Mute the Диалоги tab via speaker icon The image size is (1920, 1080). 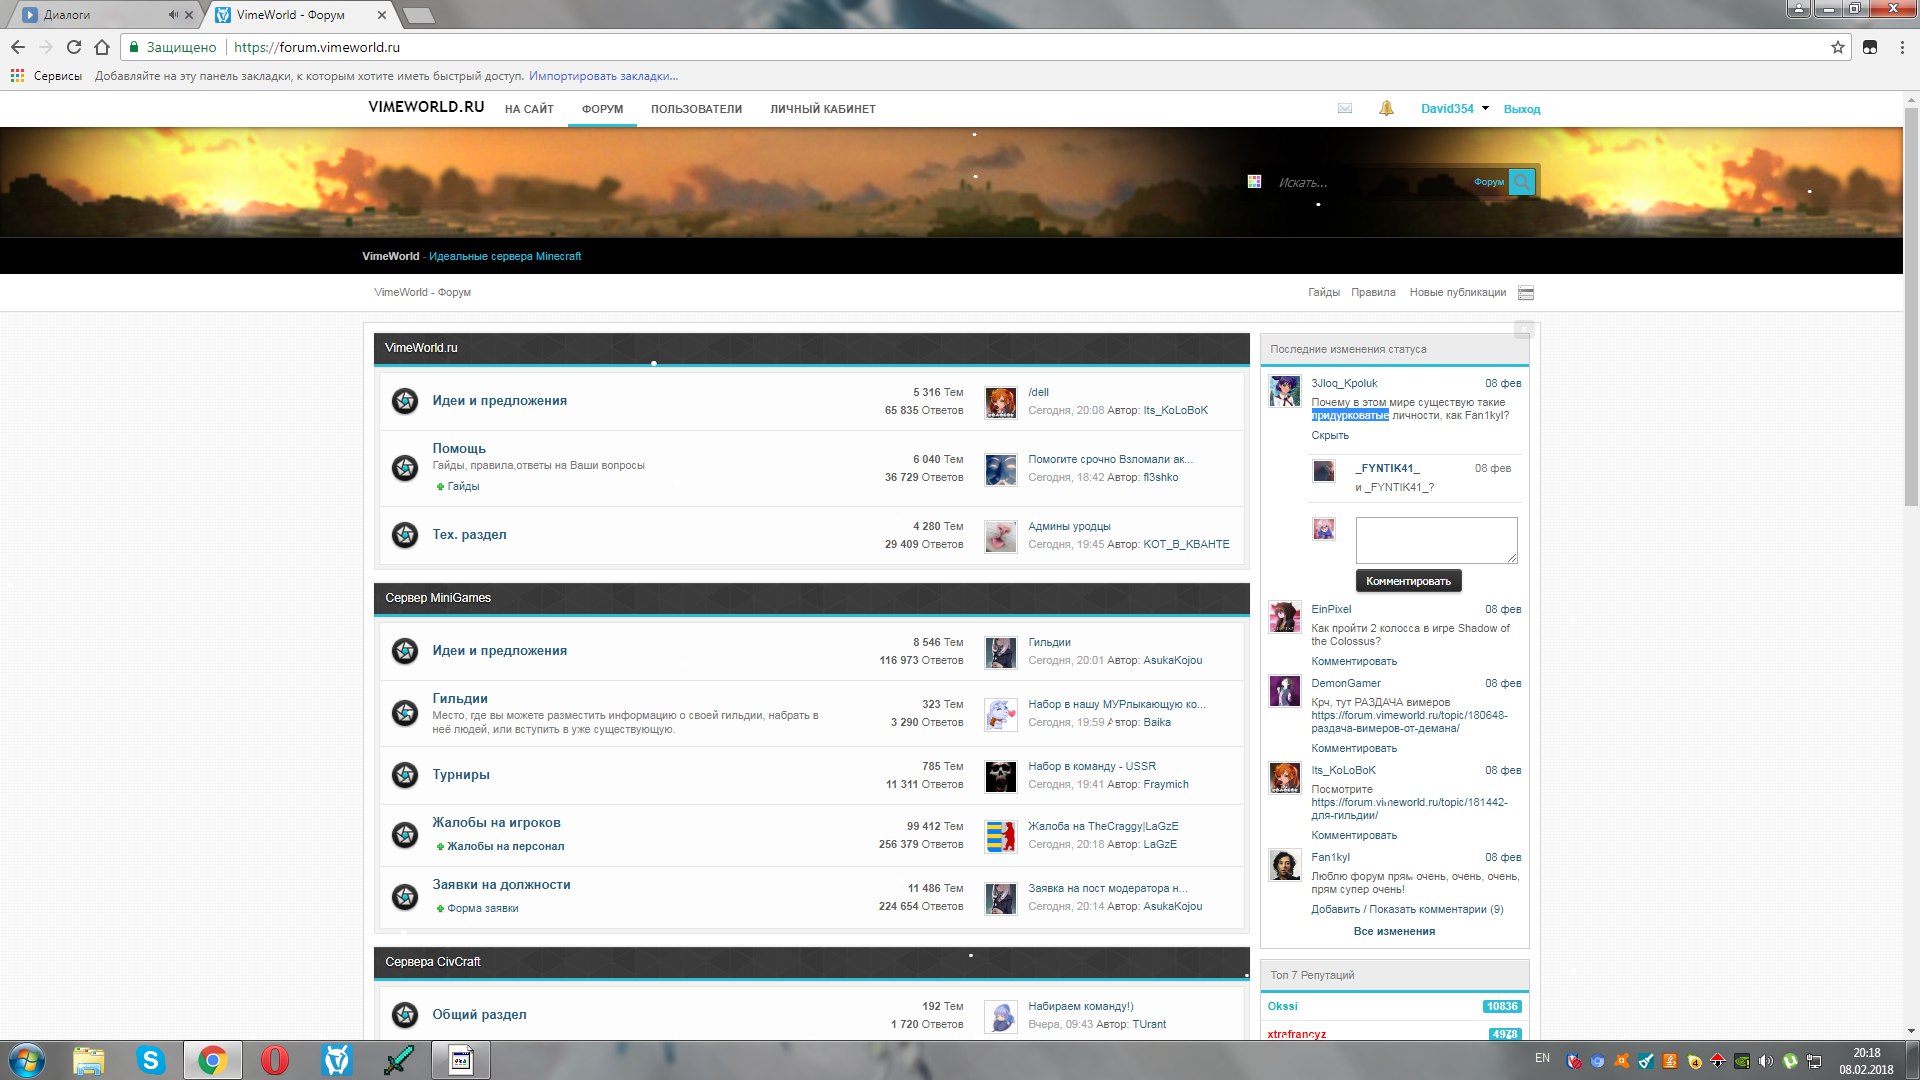click(x=173, y=15)
